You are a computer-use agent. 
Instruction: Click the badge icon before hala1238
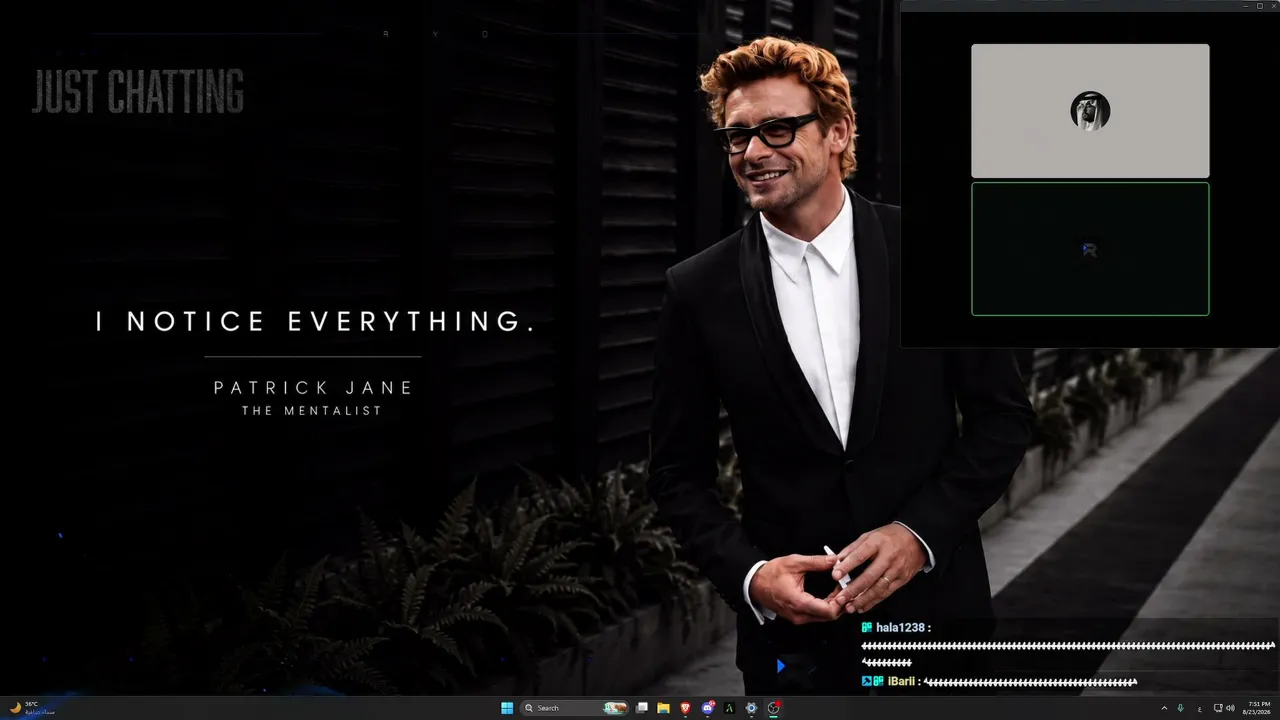tap(867, 628)
